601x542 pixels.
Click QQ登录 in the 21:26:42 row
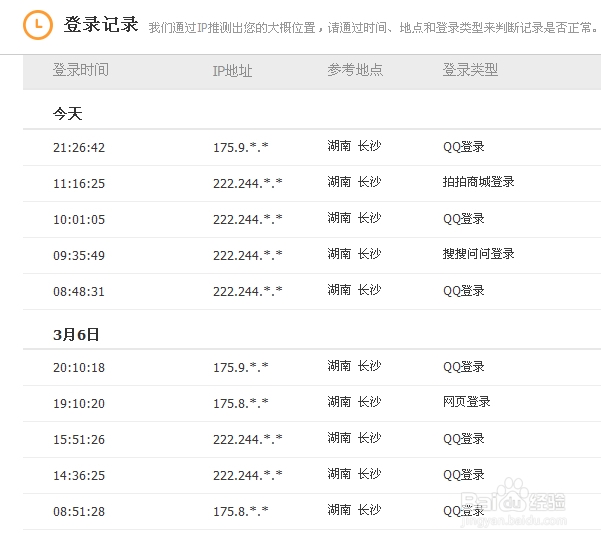click(x=464, y=147)
